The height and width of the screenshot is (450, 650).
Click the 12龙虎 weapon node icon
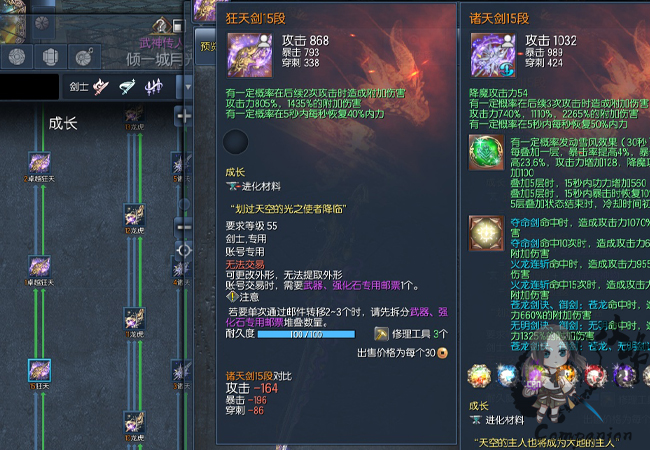click(x=134, y=214)
